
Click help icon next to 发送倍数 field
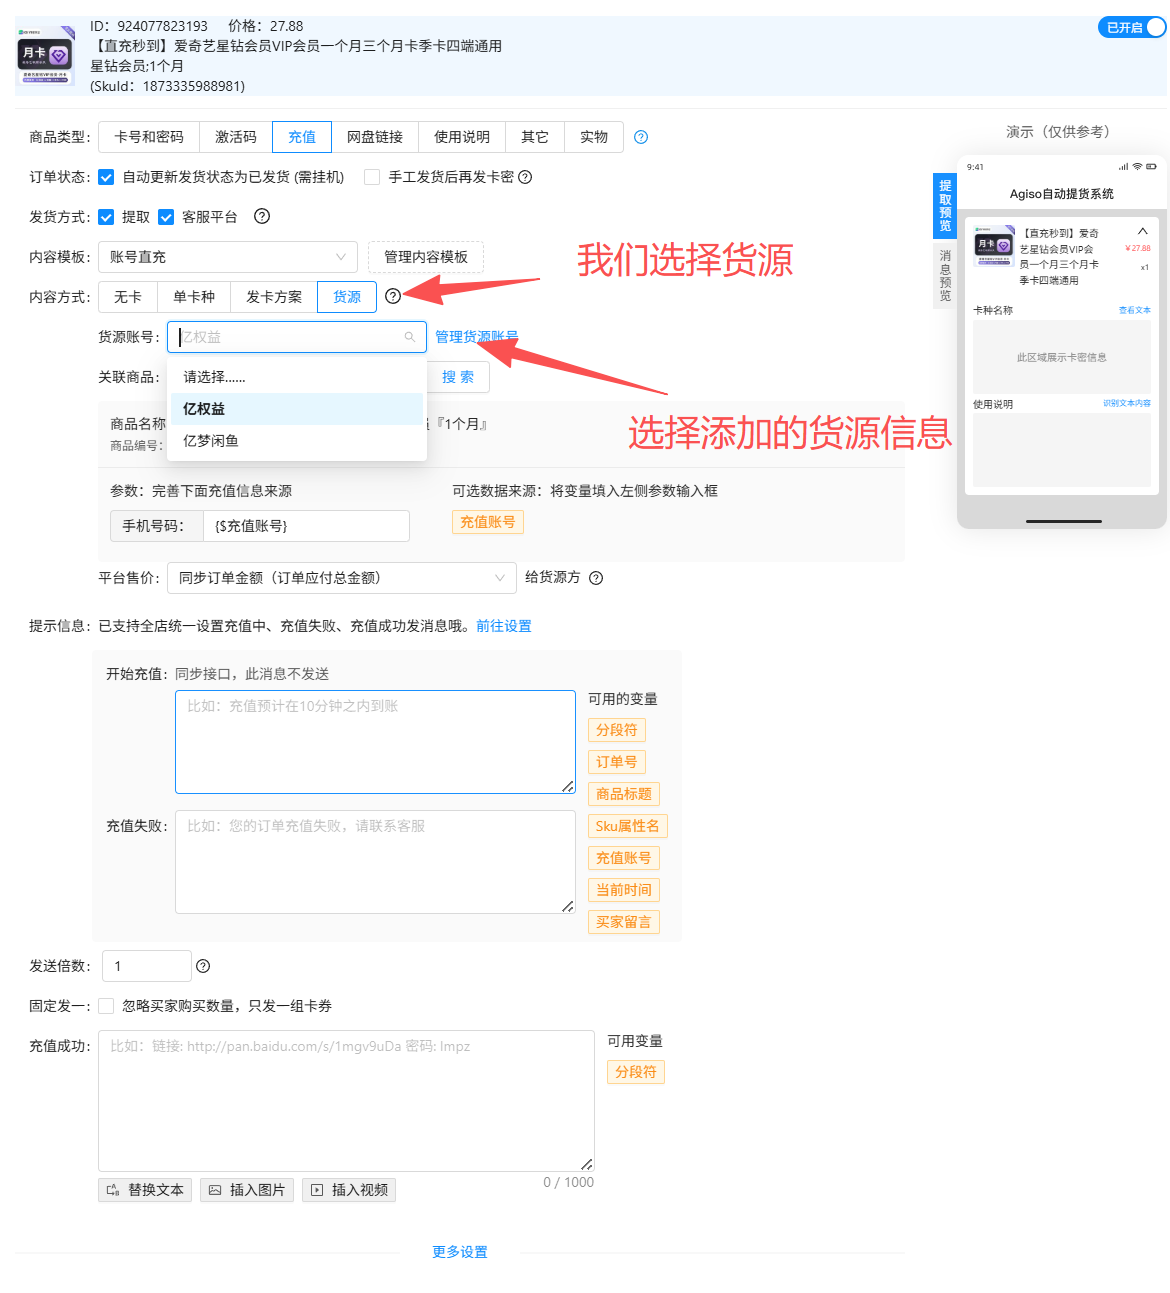click(203, 966)
